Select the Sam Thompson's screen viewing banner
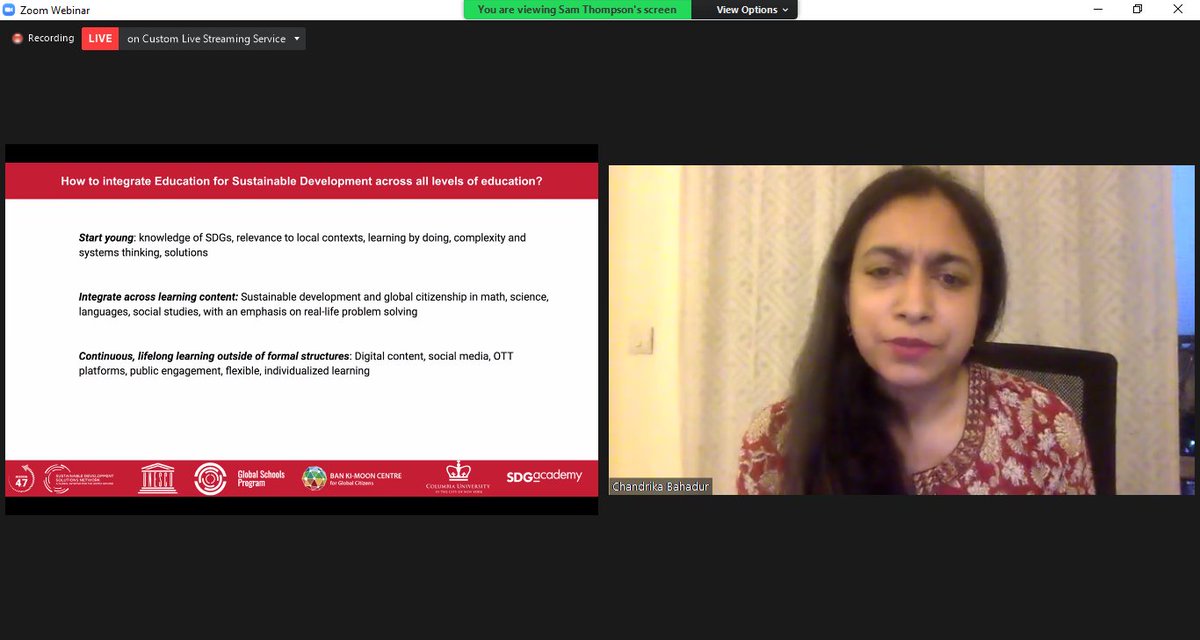 (x=575, y=9)
